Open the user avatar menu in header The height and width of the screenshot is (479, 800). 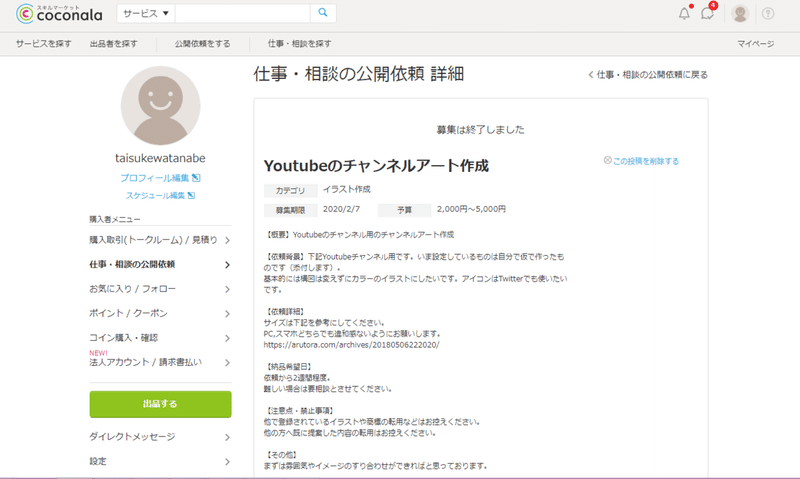click(x=740, y=14)
